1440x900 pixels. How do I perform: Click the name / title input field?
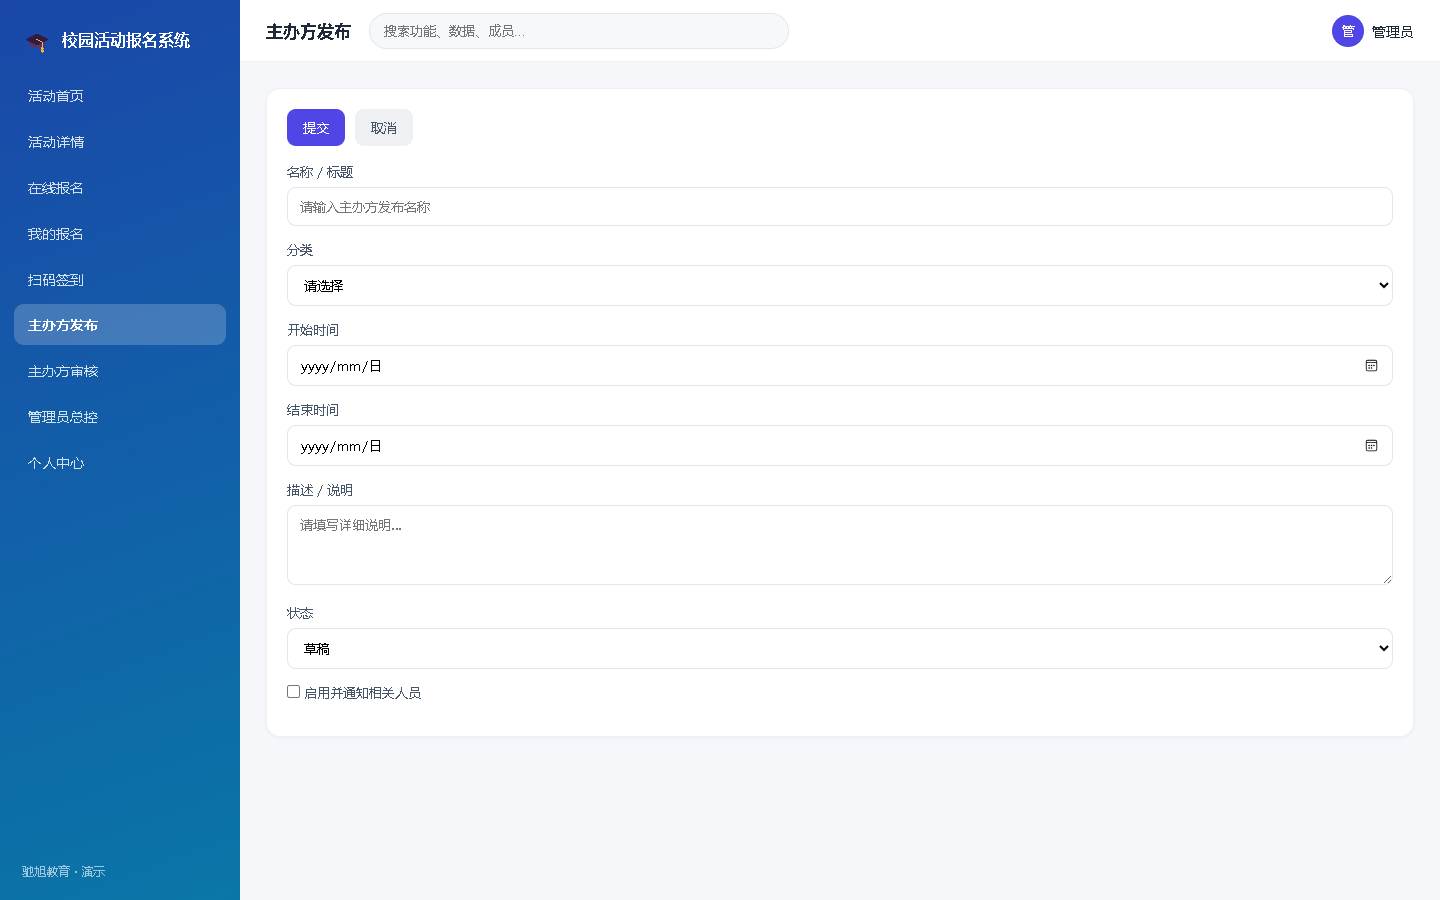[840, 207]
